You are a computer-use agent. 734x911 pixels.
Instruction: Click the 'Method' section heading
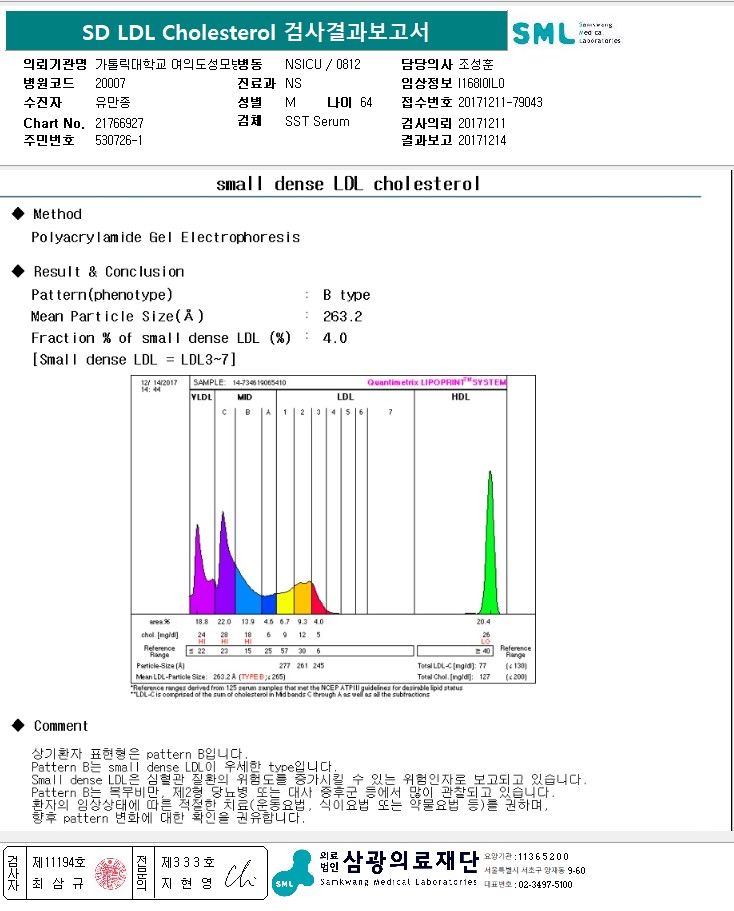[x=58, y=214]
